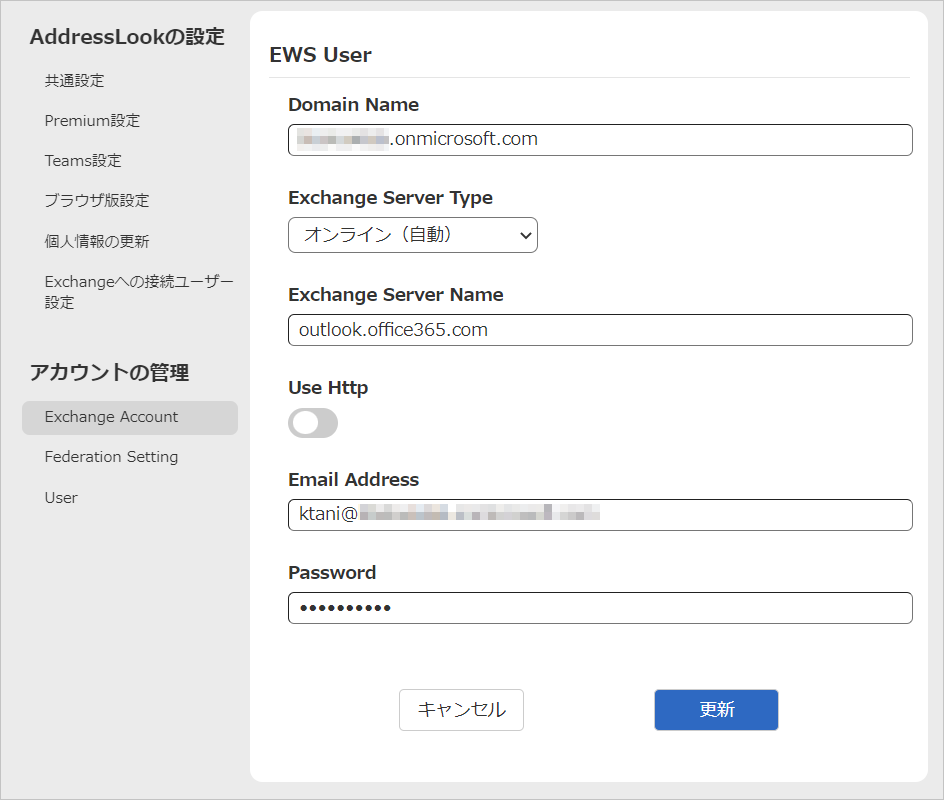Focus the Password input field

coord(600,608)
